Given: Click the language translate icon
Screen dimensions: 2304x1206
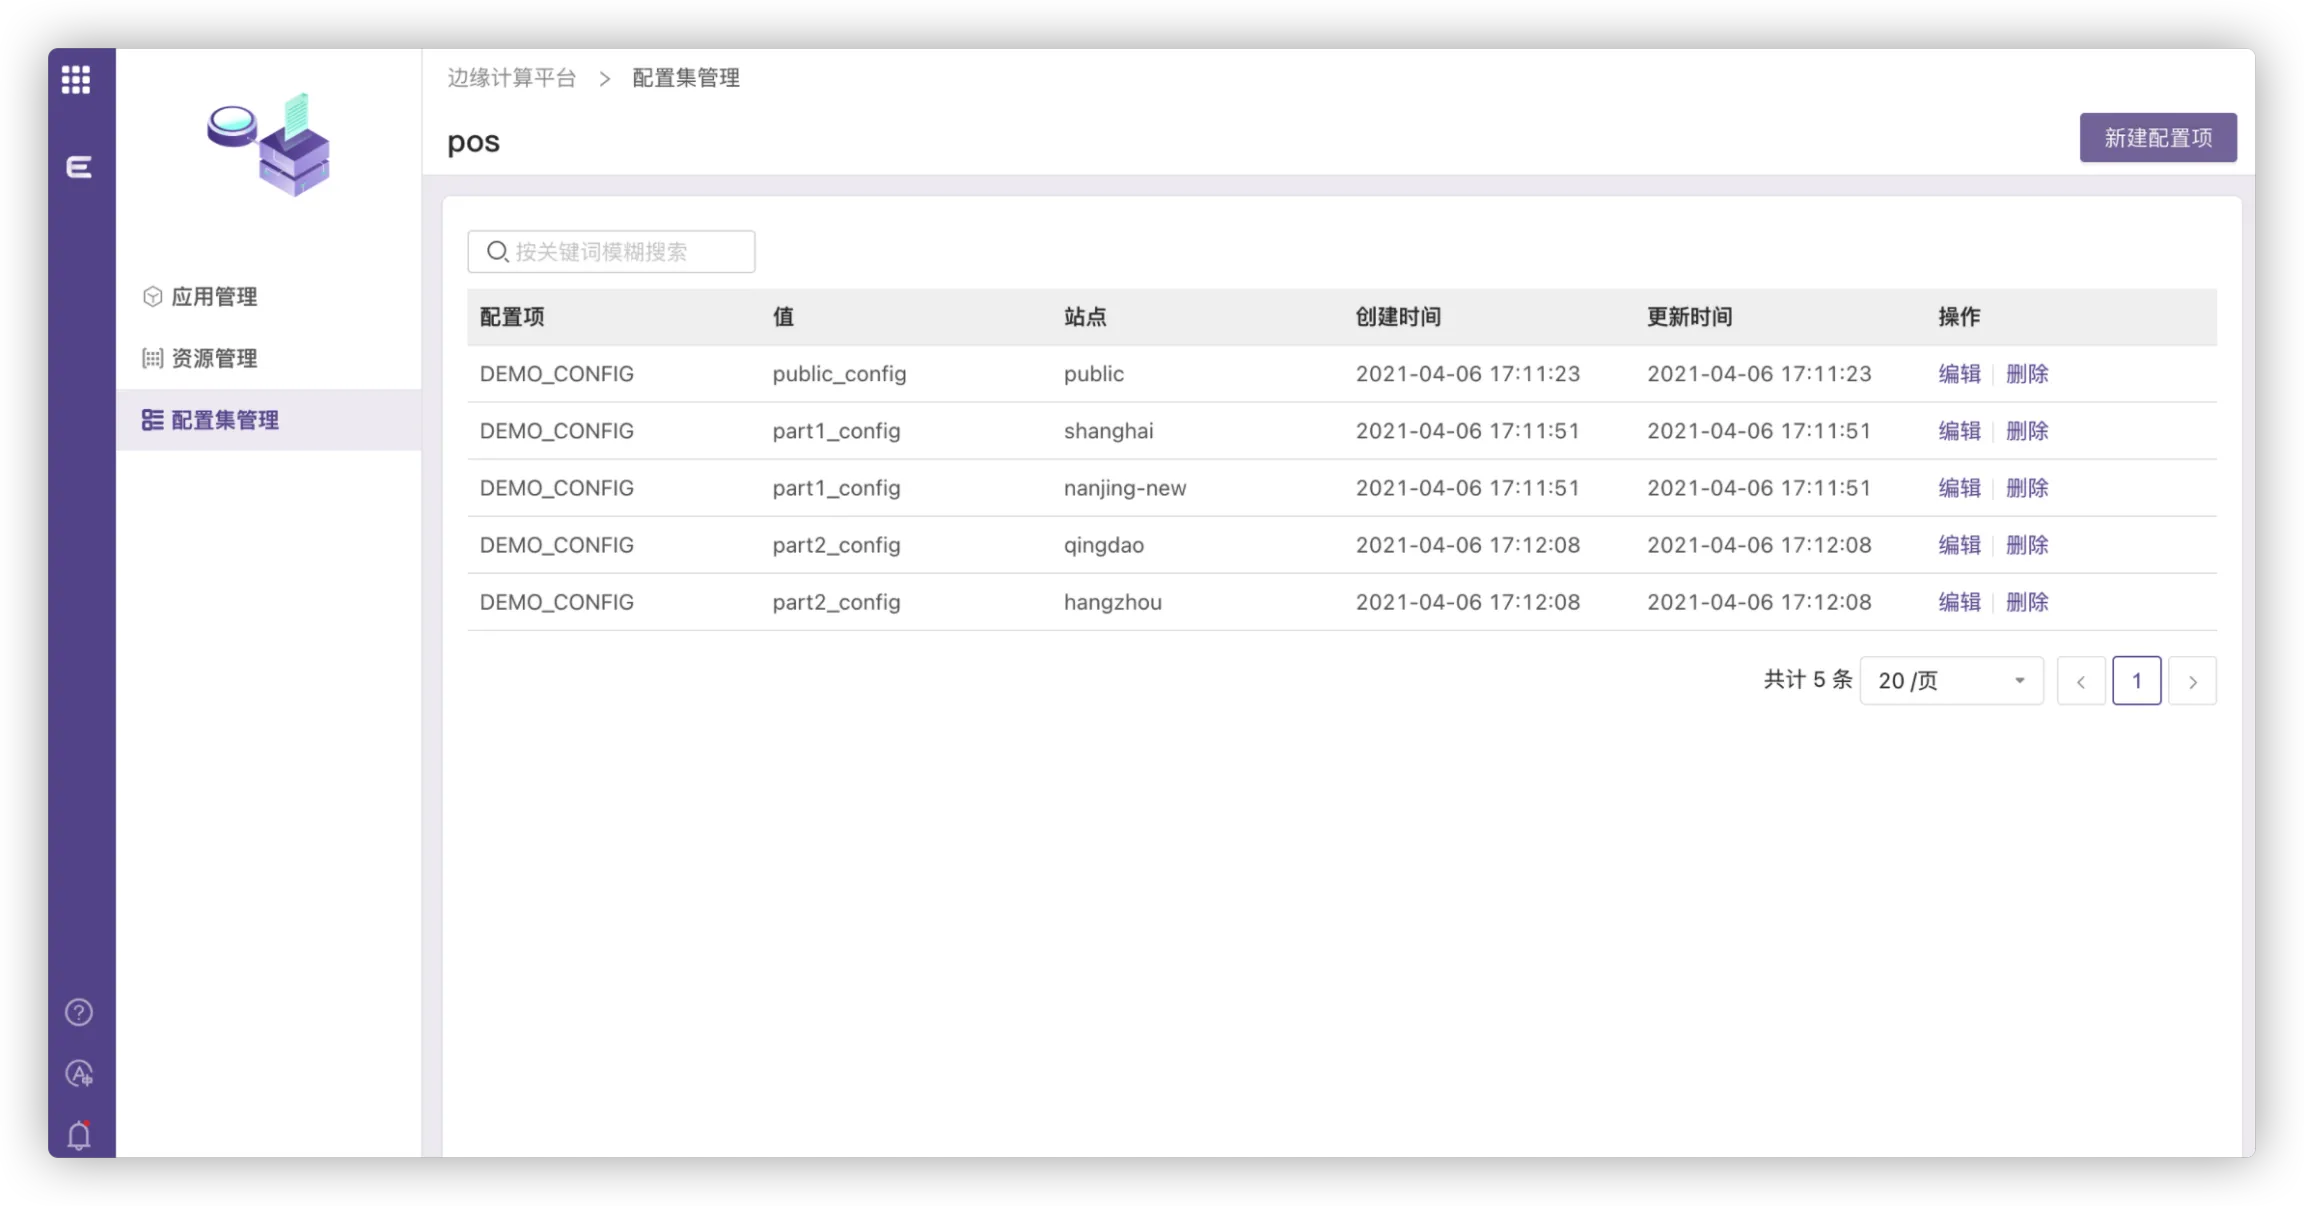Looking at the screenshot, I should coord(79,1073).
